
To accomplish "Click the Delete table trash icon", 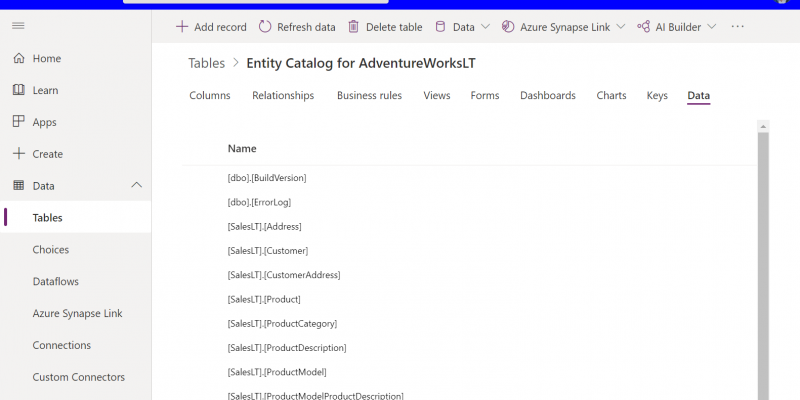I will [354, 27].
